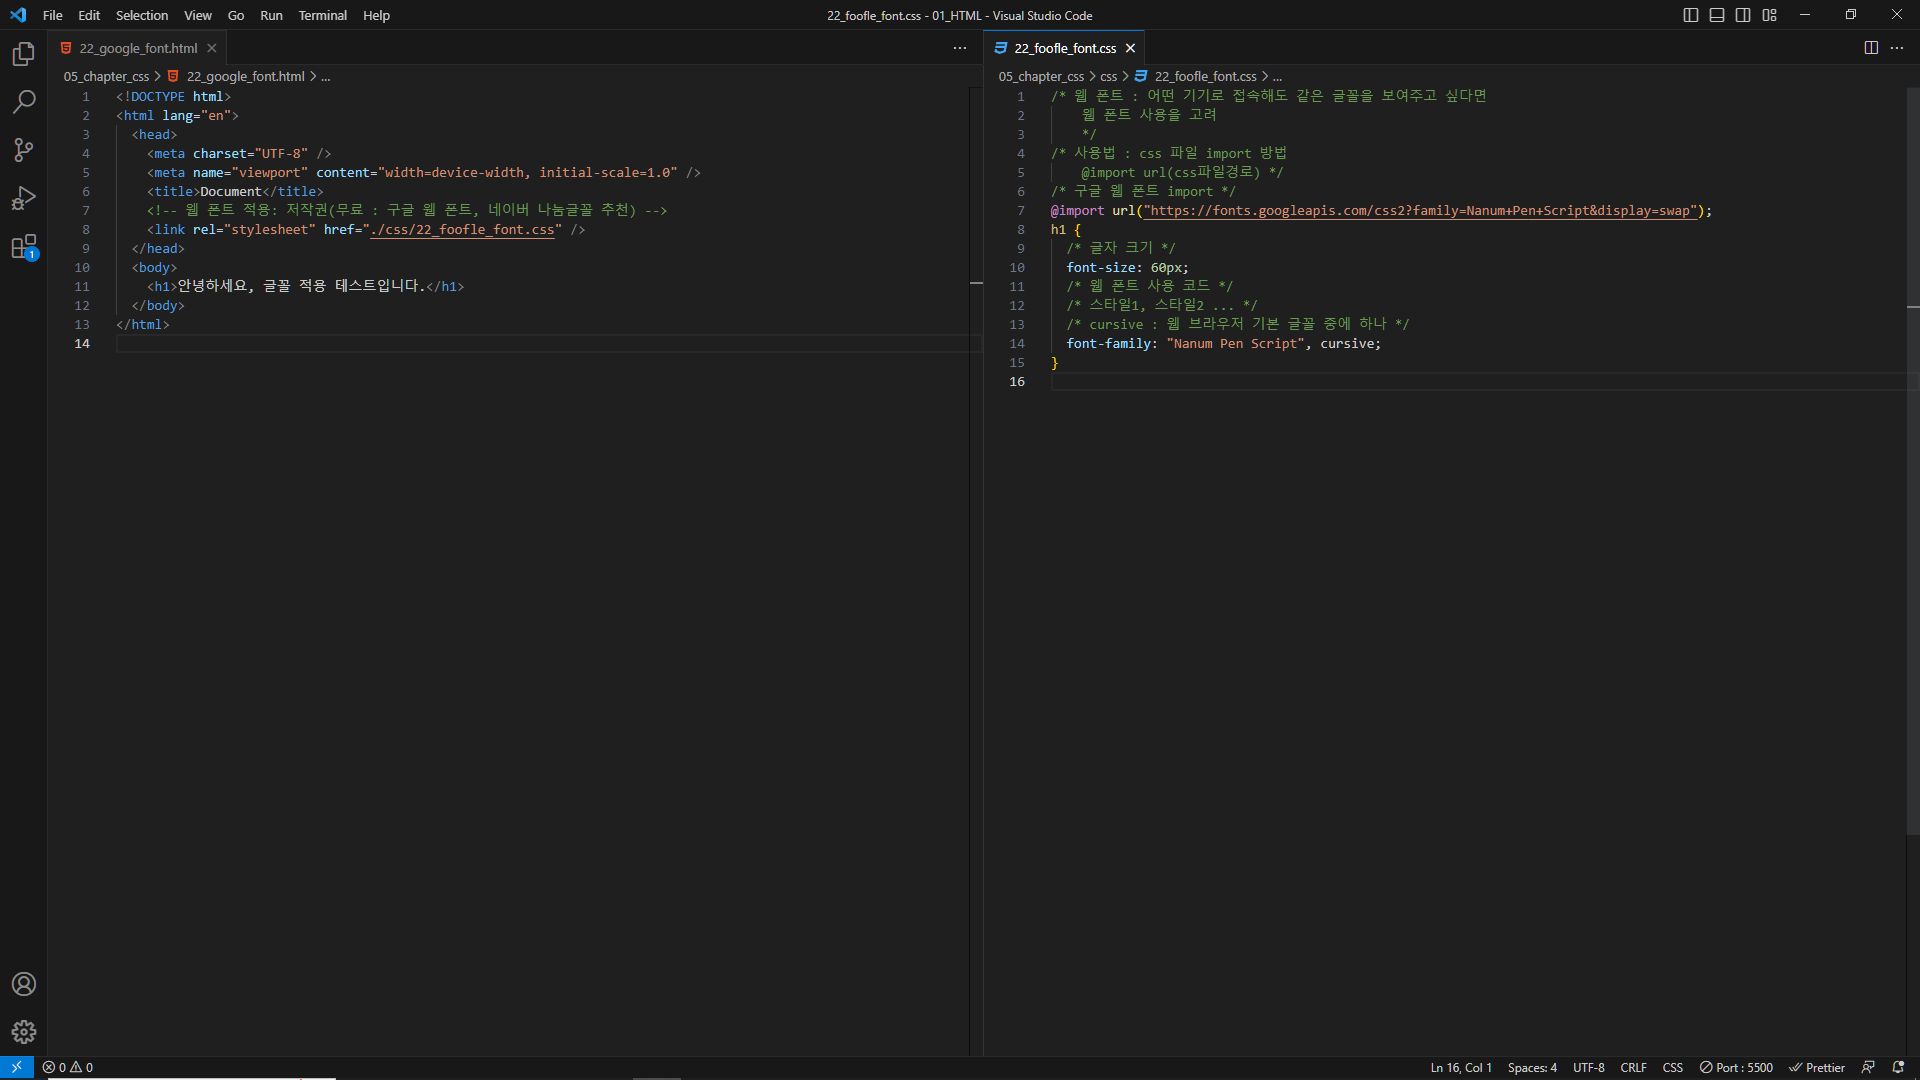Toggle the Primary Side Bar layout button

pos(1691,15)
